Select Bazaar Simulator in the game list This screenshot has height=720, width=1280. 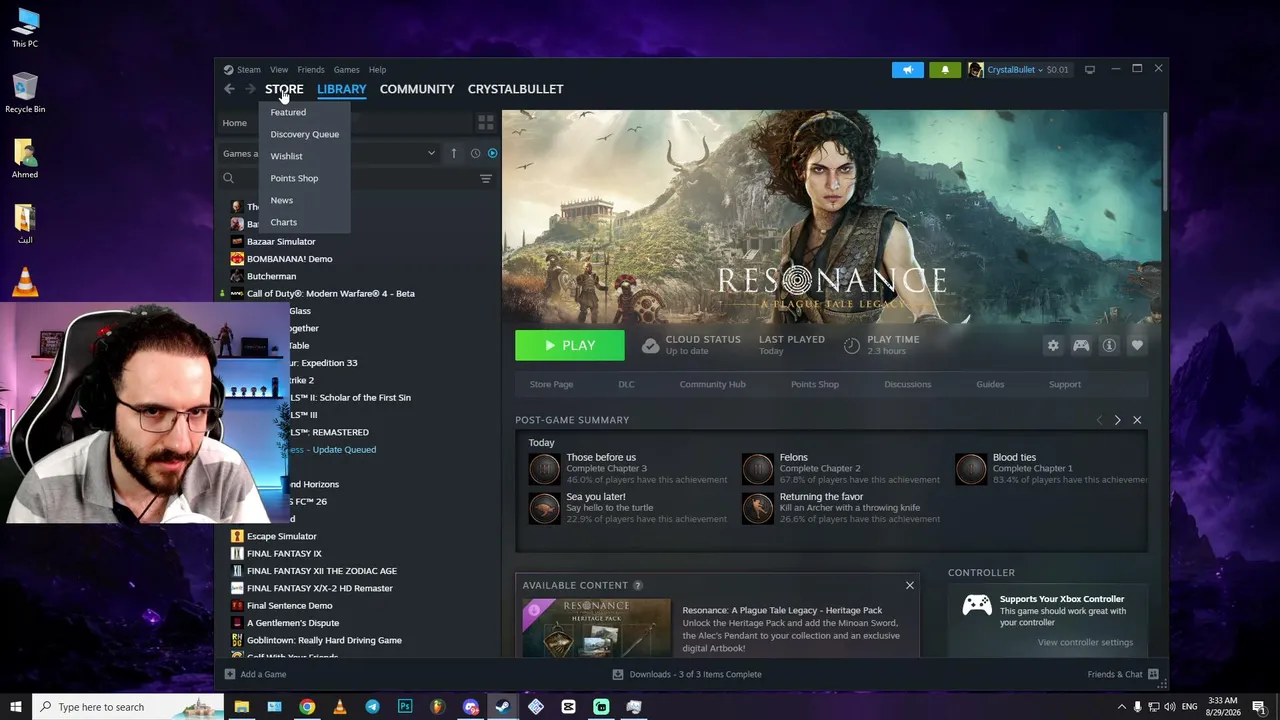pyautogui.click(x=281, y=242)
